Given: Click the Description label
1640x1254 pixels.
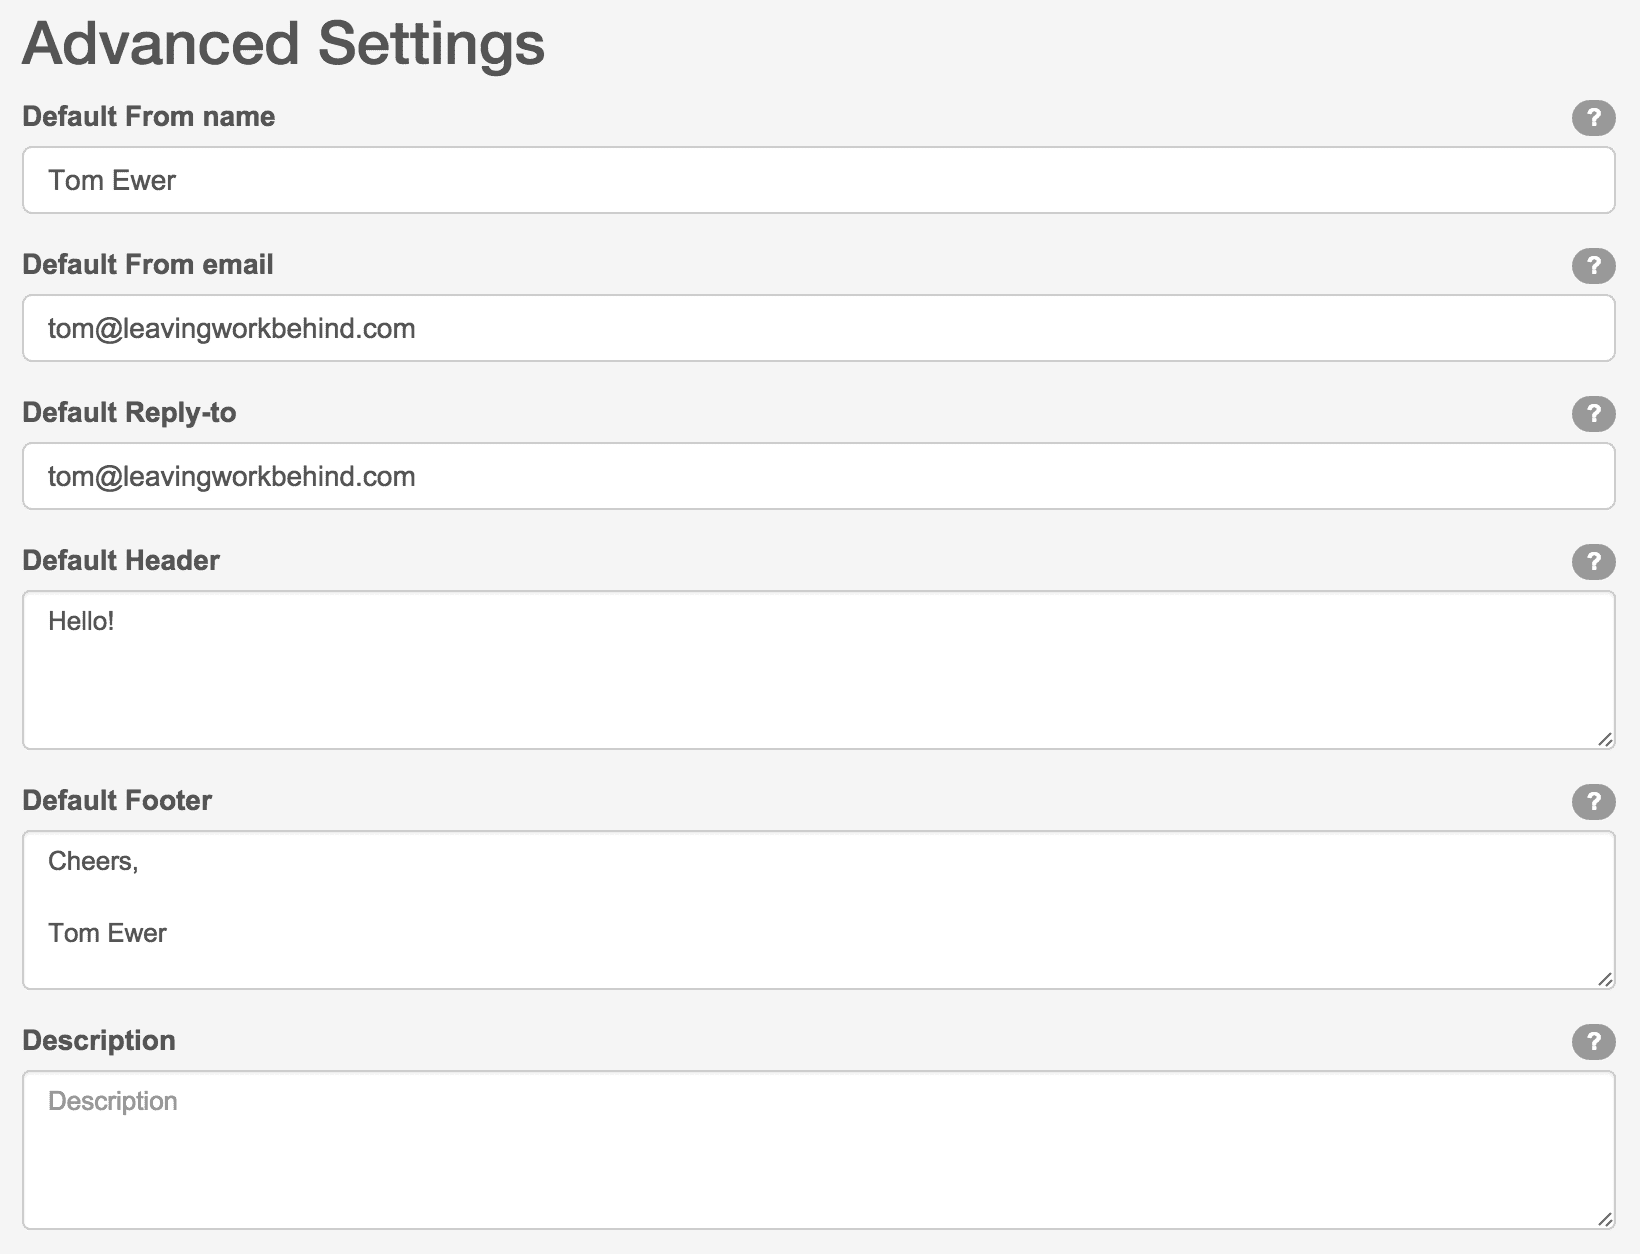Looking at the screenshot, I should point(98,1041).
